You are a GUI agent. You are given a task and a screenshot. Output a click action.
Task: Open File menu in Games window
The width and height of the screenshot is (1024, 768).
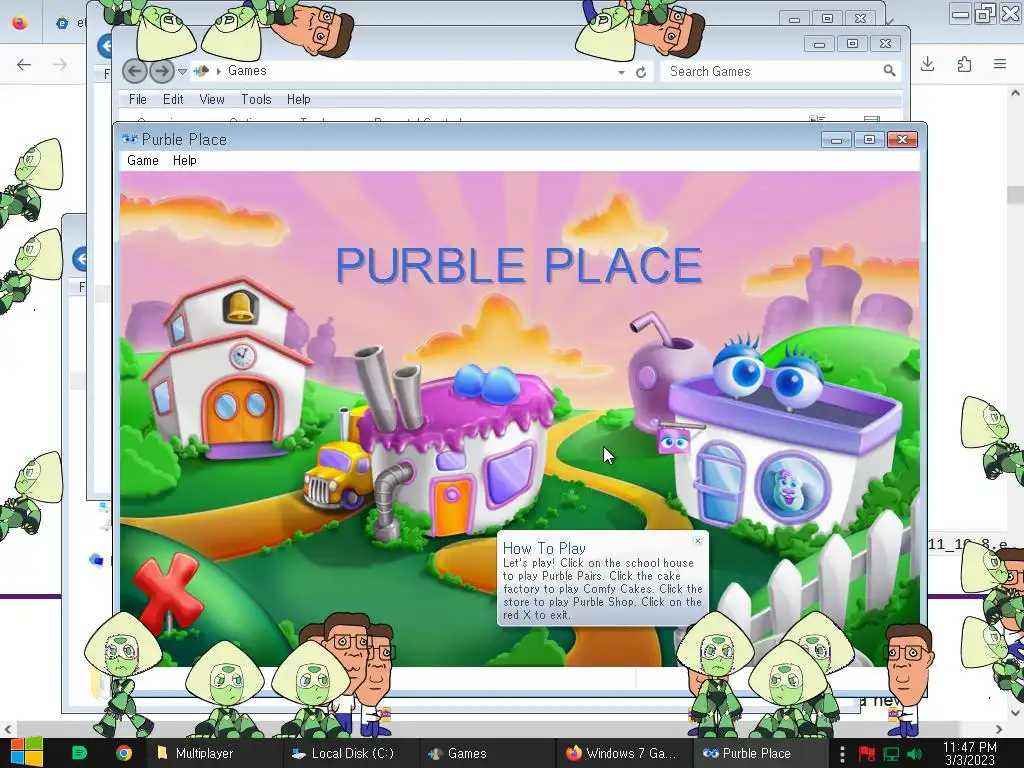pyautogui.click(x=138, y=99)
